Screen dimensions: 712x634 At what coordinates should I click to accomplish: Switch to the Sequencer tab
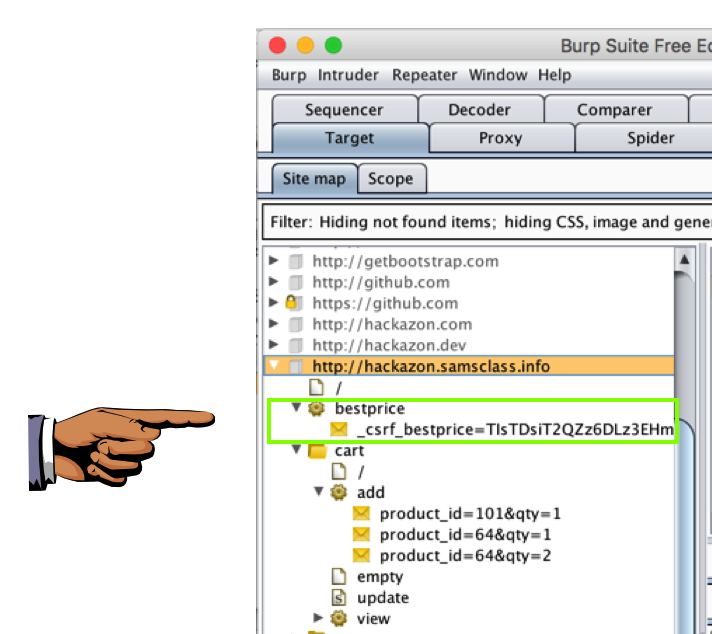(345, 109)
